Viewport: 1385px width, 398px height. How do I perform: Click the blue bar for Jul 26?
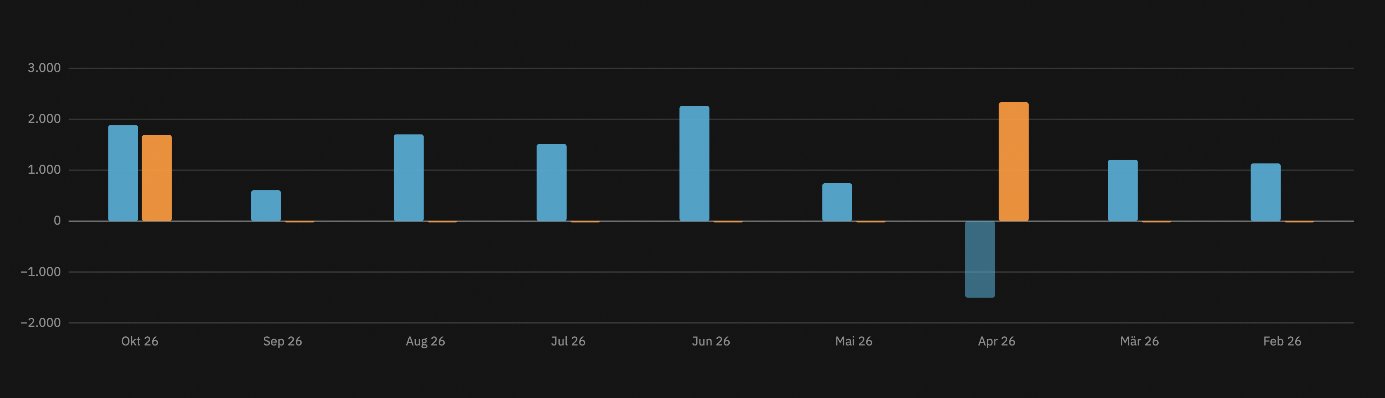pyautogui.click(x=552, y=183)
